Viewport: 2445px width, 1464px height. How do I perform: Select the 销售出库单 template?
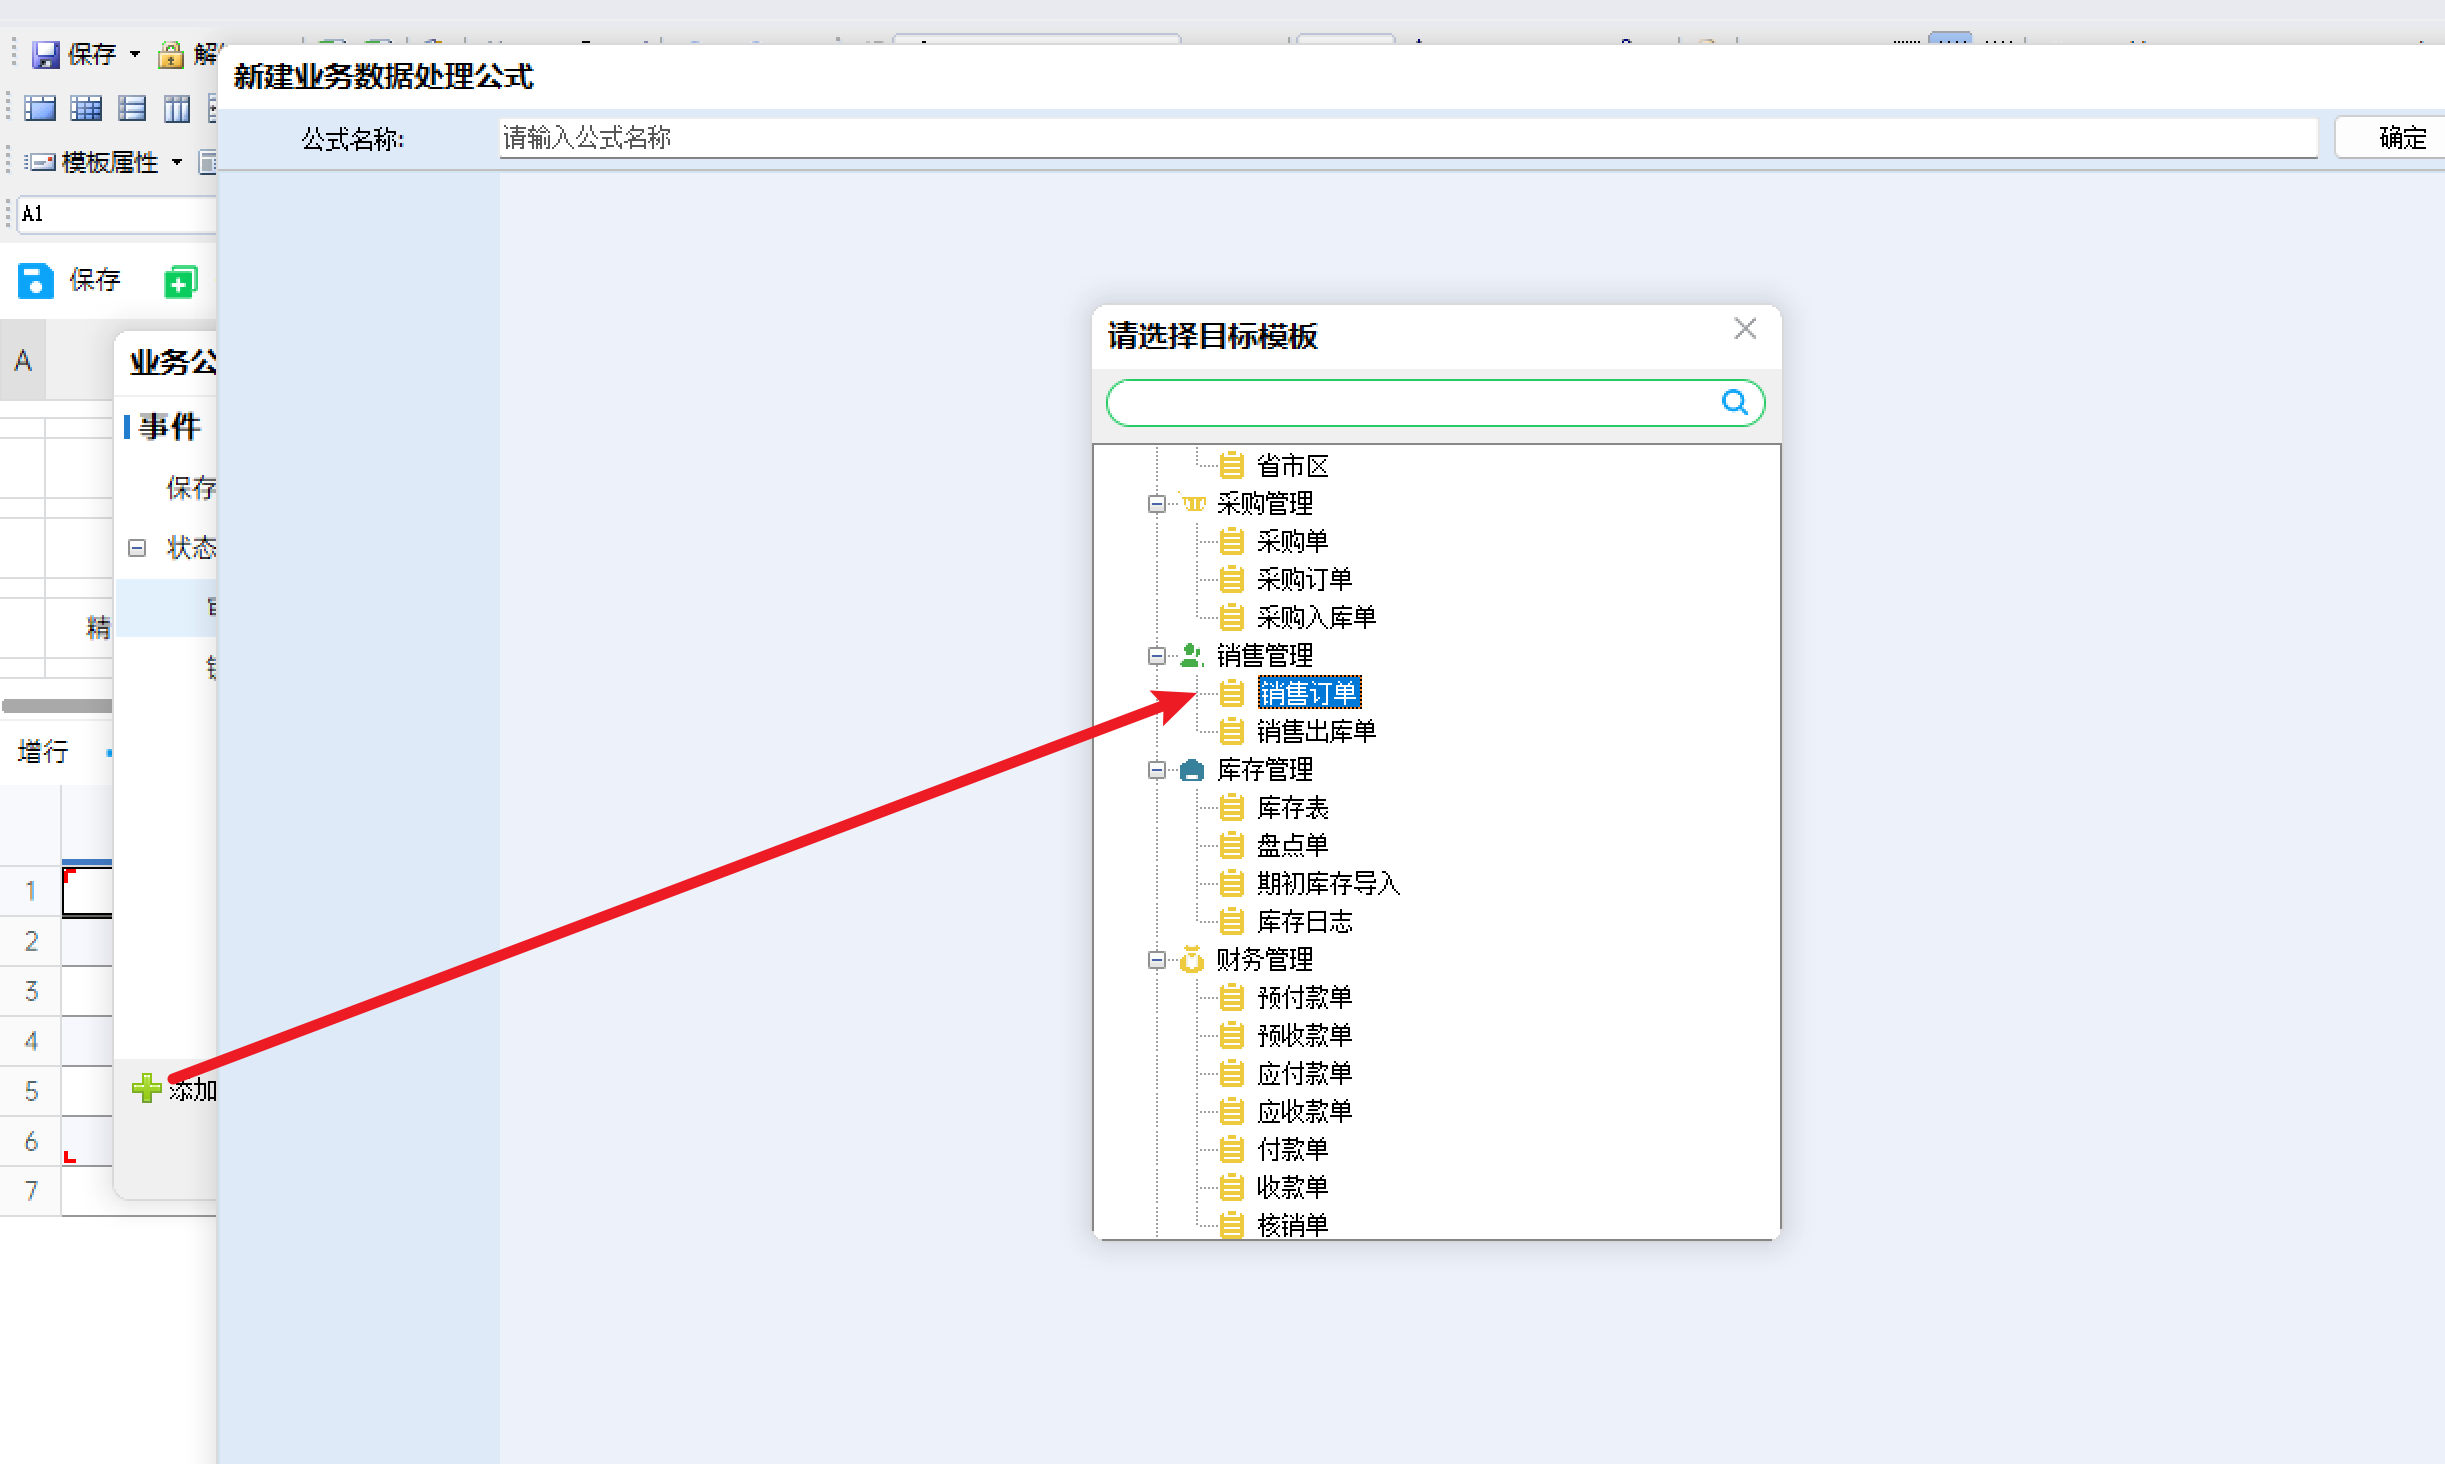(1316, 731)
